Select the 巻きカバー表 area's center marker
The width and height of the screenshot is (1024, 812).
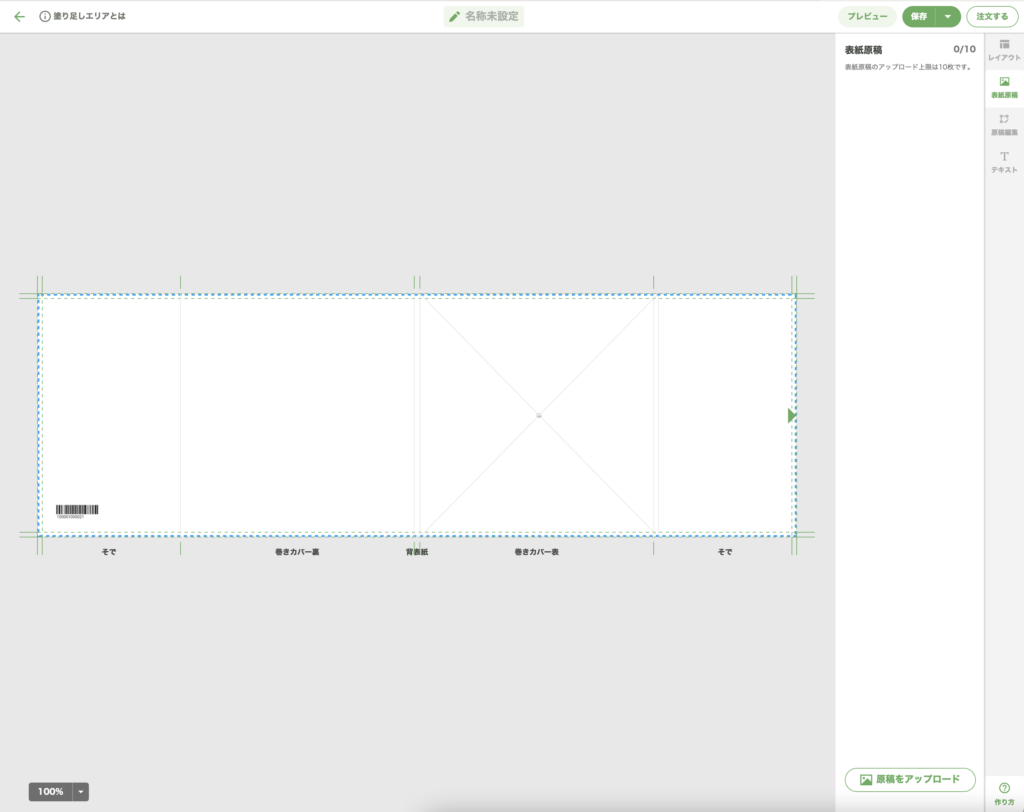coord(539,415)
